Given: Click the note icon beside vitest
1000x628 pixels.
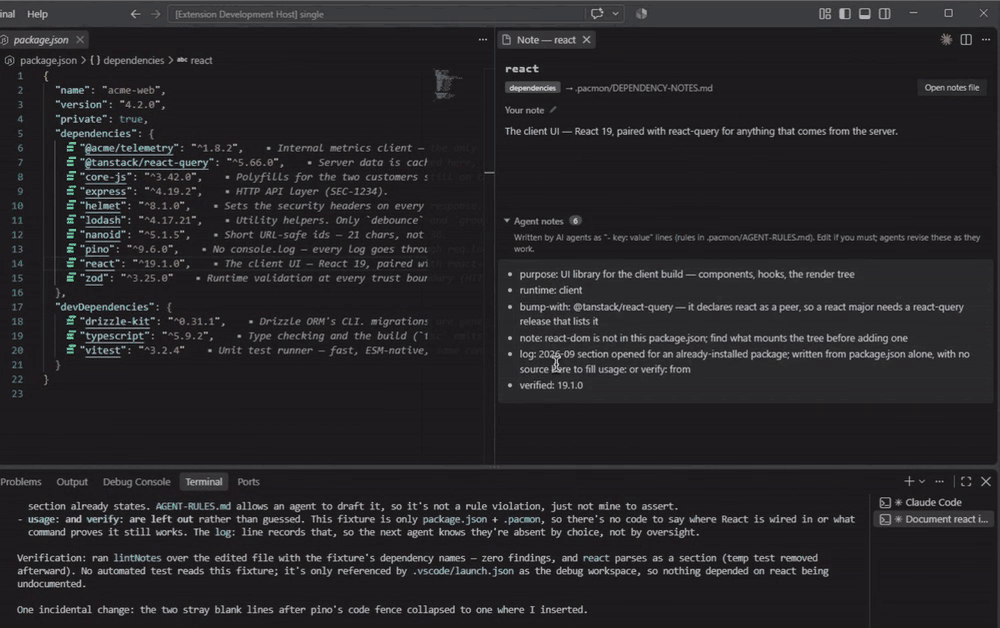Looking at the screenshot, I should pyautogui.click(x=71, y=350).
